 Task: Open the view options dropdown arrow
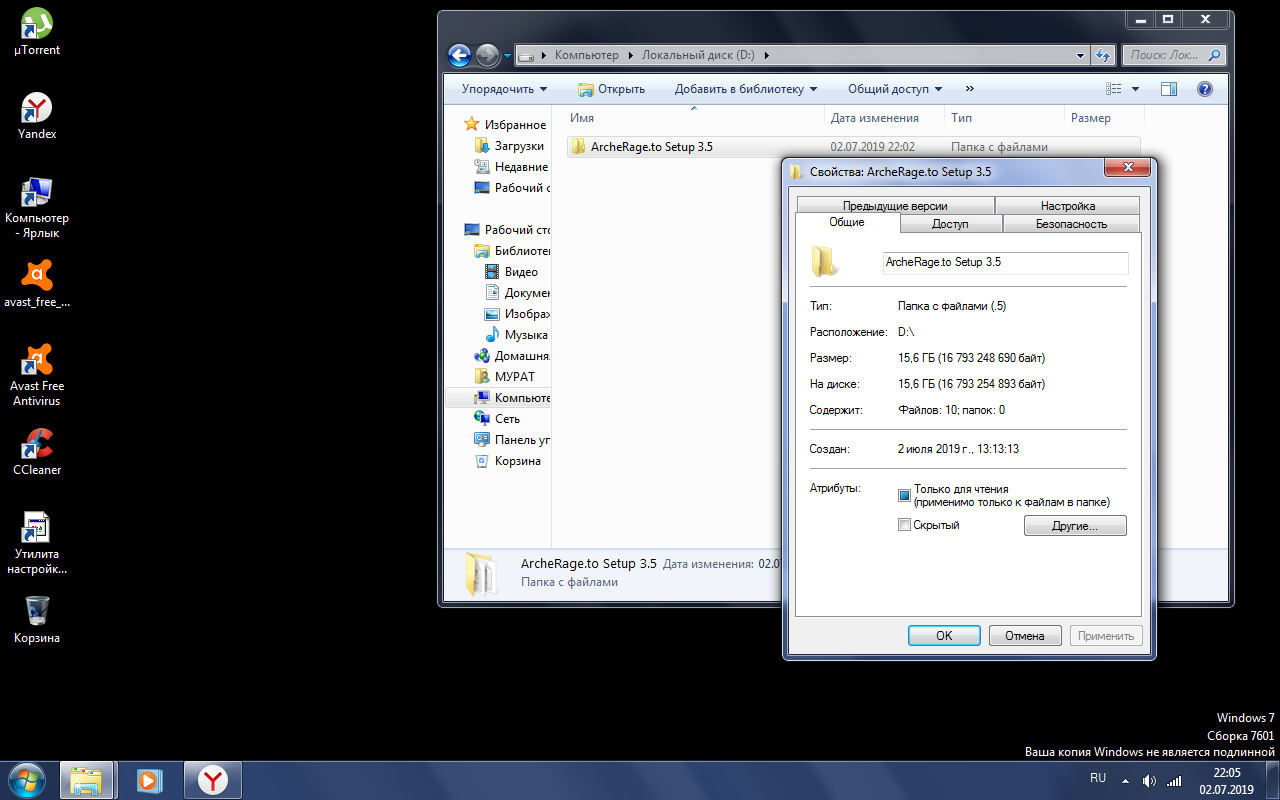pos(1135,89)
